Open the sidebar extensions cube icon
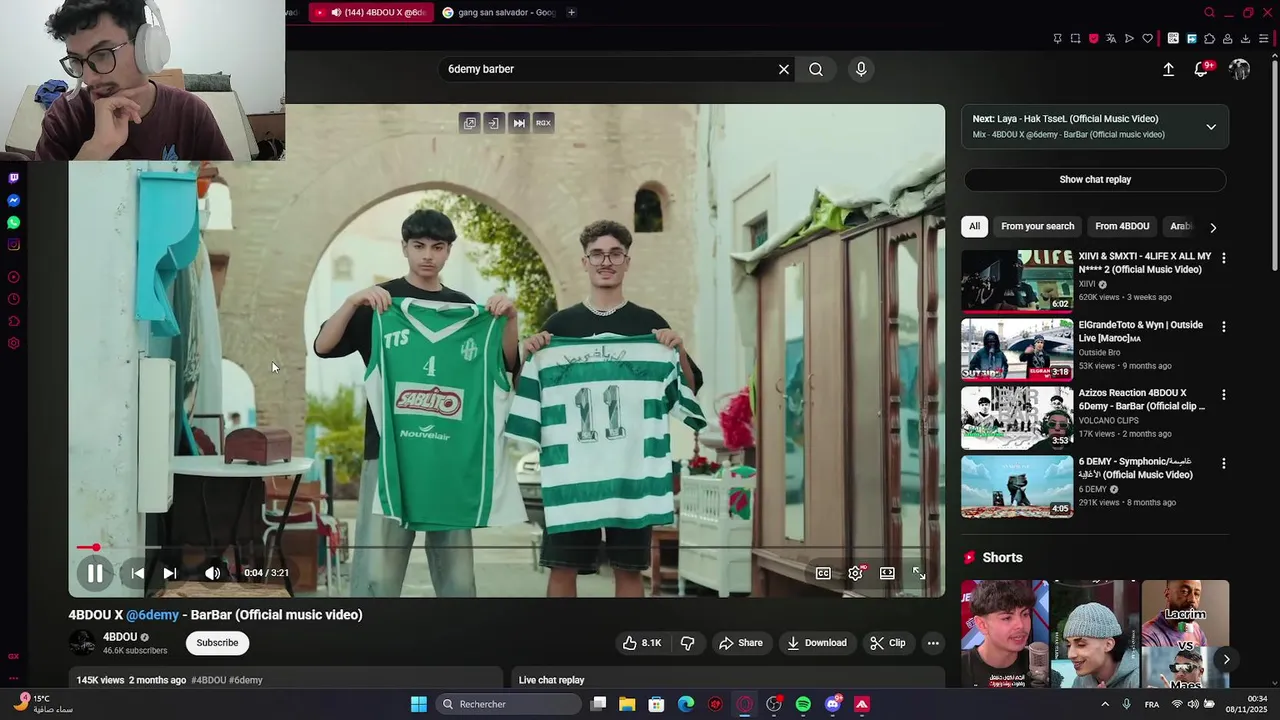The width and height of the screenshot is (1280, 720). (x=13, y=321)
